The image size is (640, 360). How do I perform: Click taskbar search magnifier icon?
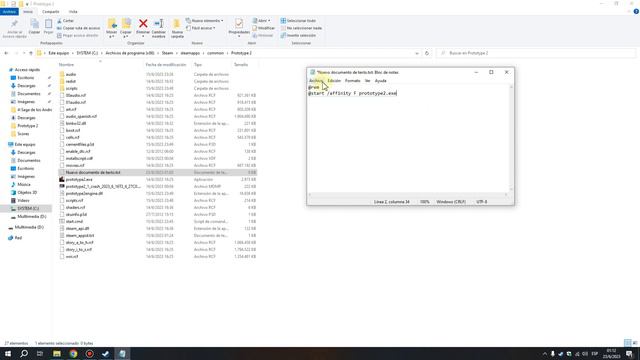click(x=24, y=353)
